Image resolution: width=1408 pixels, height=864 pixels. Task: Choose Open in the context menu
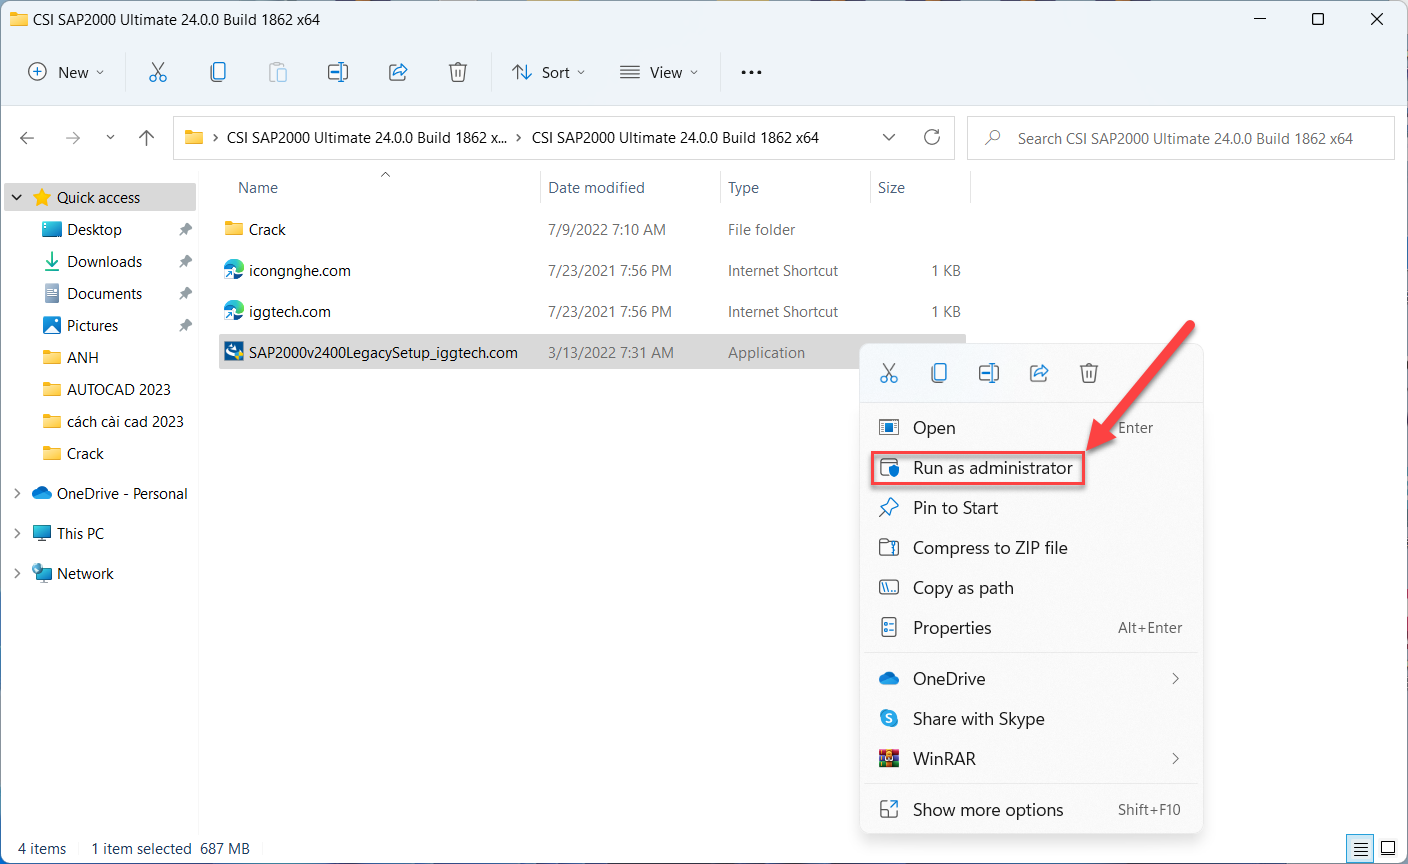(1031, 428)
